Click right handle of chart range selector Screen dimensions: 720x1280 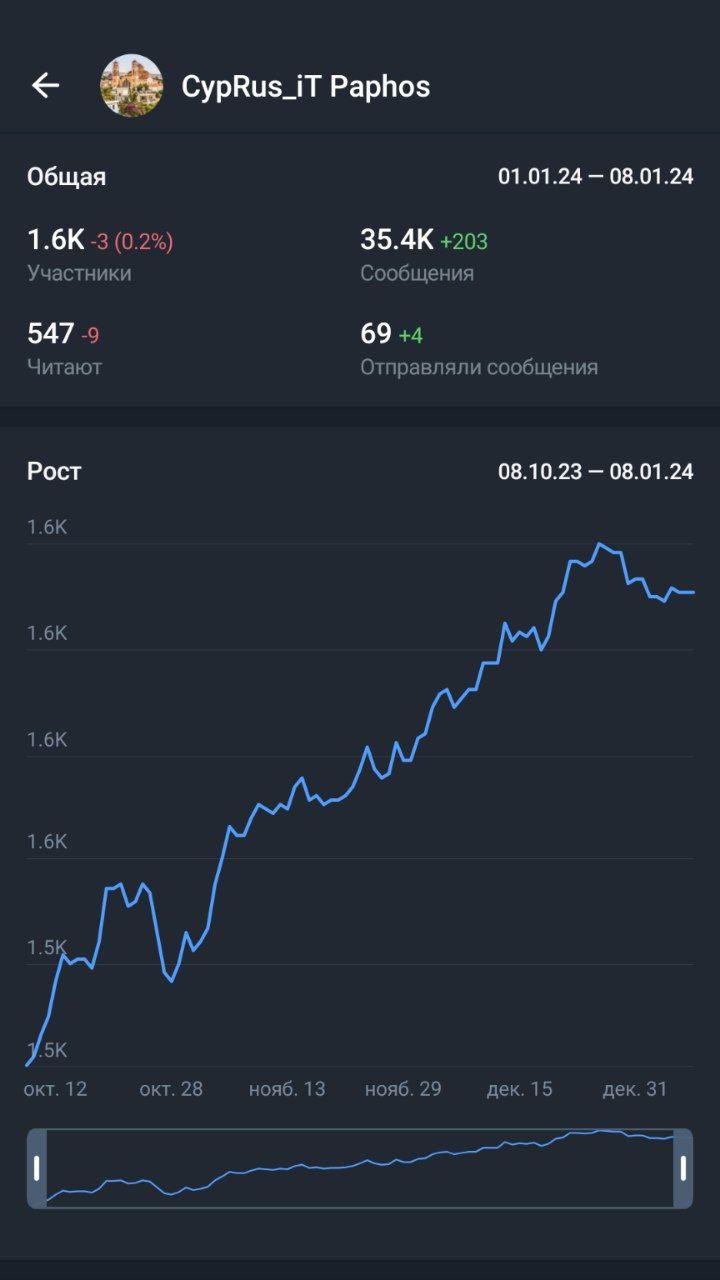(683, 1168)
